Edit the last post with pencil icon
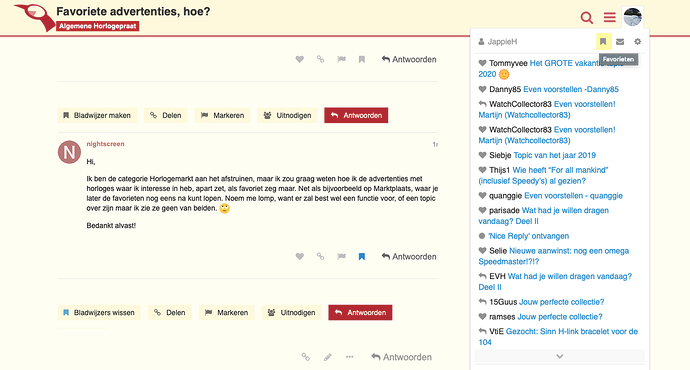Screen dimensions: 690x370 pos(327,357)
